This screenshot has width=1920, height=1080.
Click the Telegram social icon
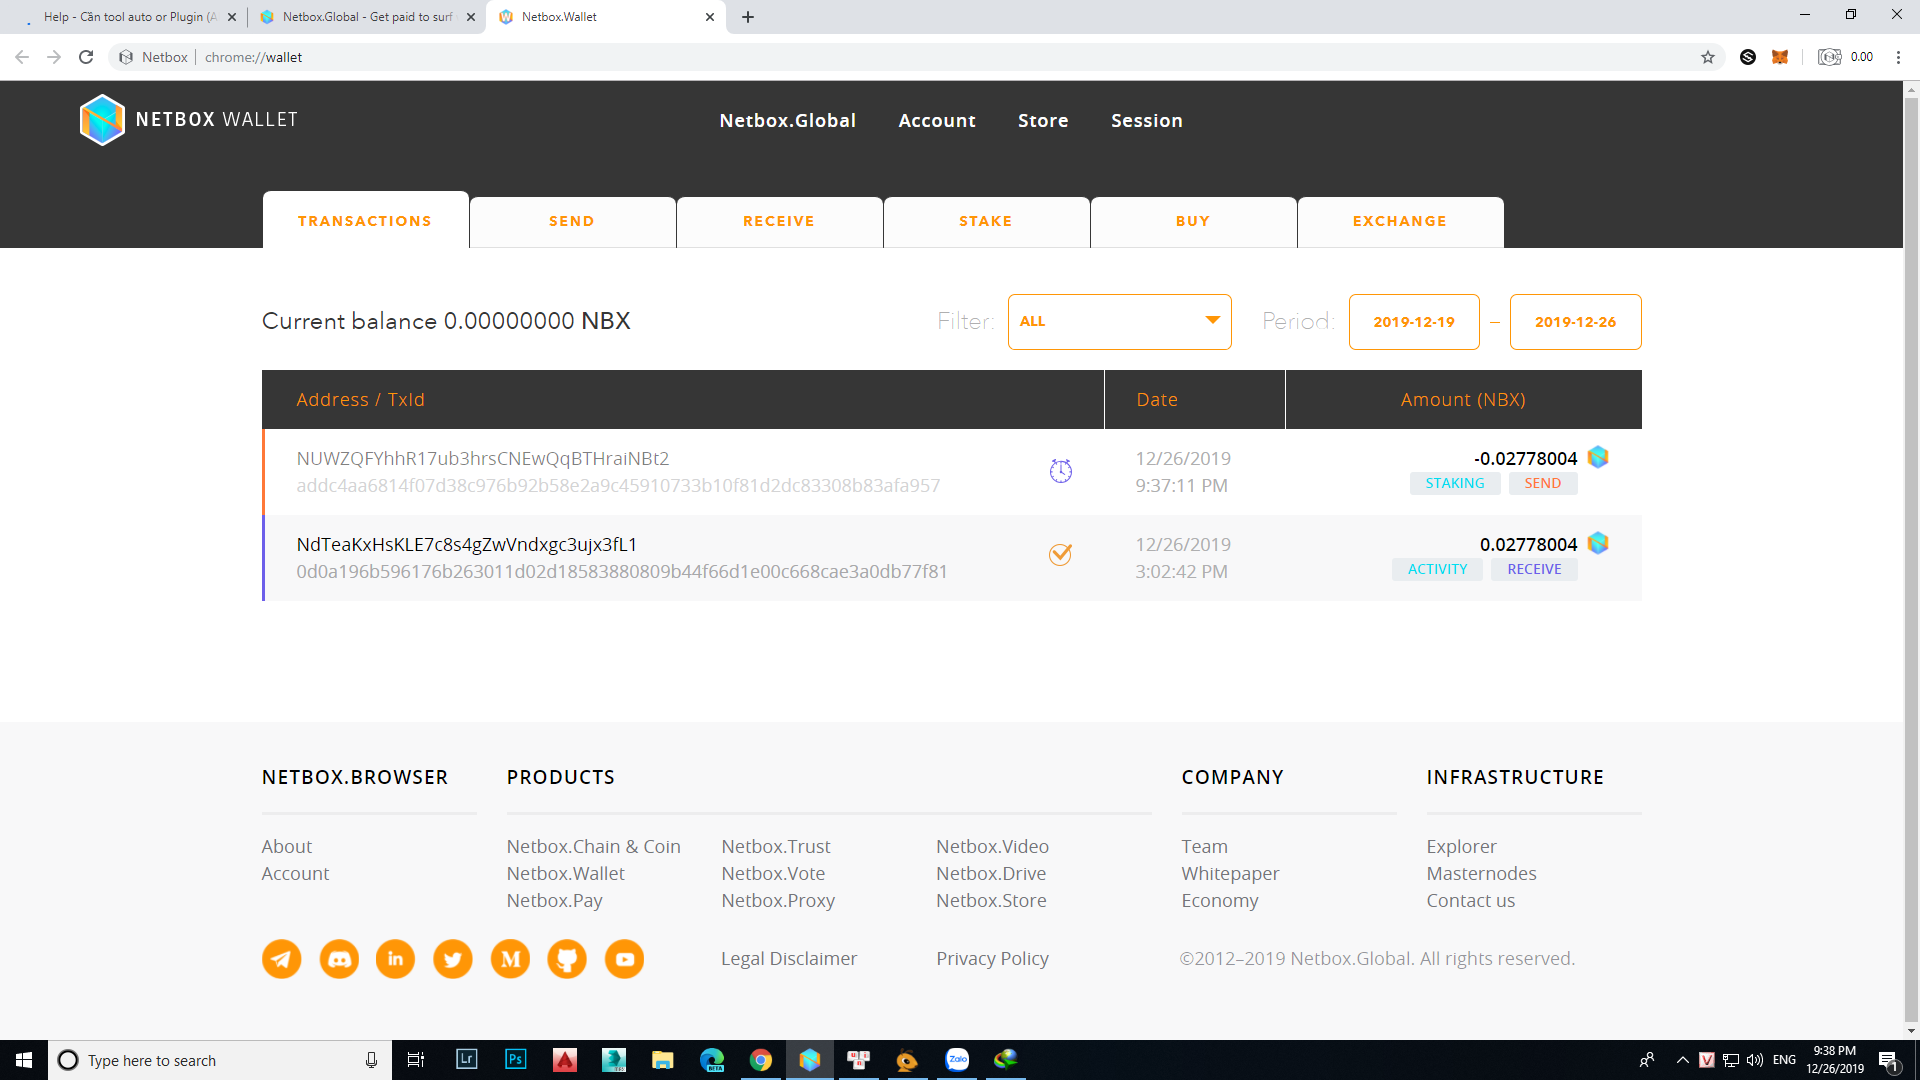(x=281, y=959)
